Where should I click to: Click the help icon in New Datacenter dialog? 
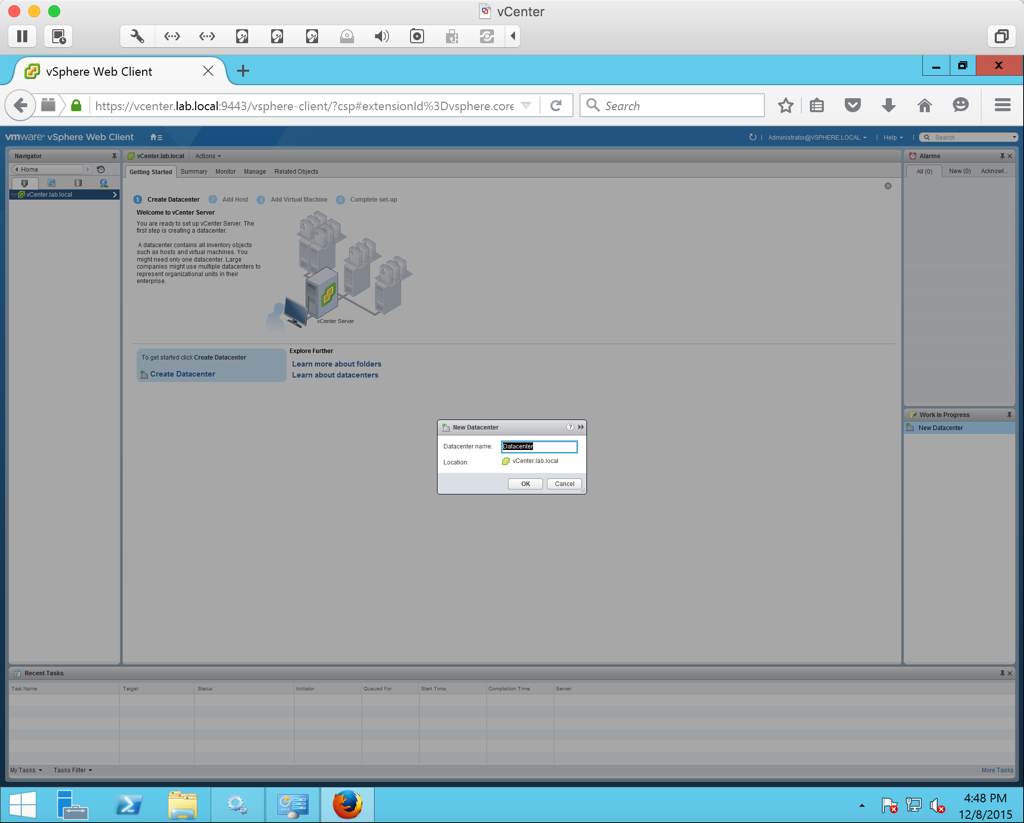pos(570,427)
